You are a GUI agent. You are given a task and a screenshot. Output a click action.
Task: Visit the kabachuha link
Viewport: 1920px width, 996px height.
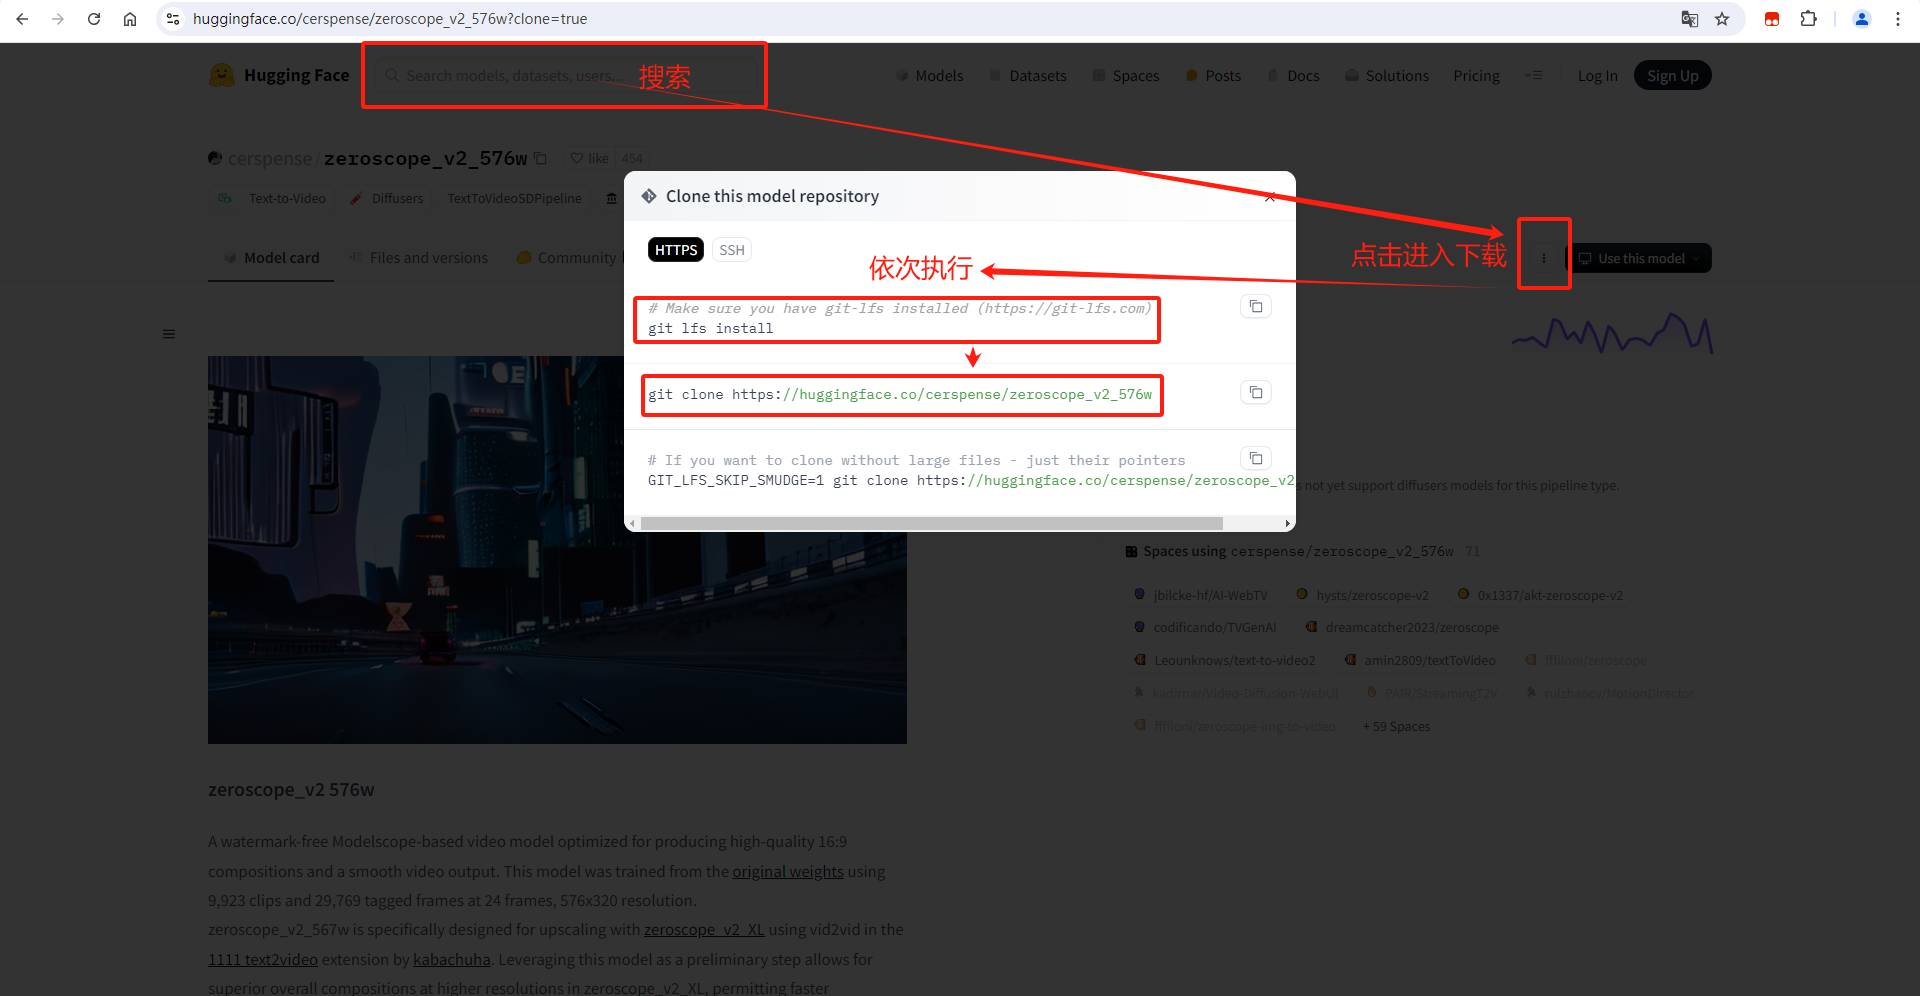click(452, 959)
